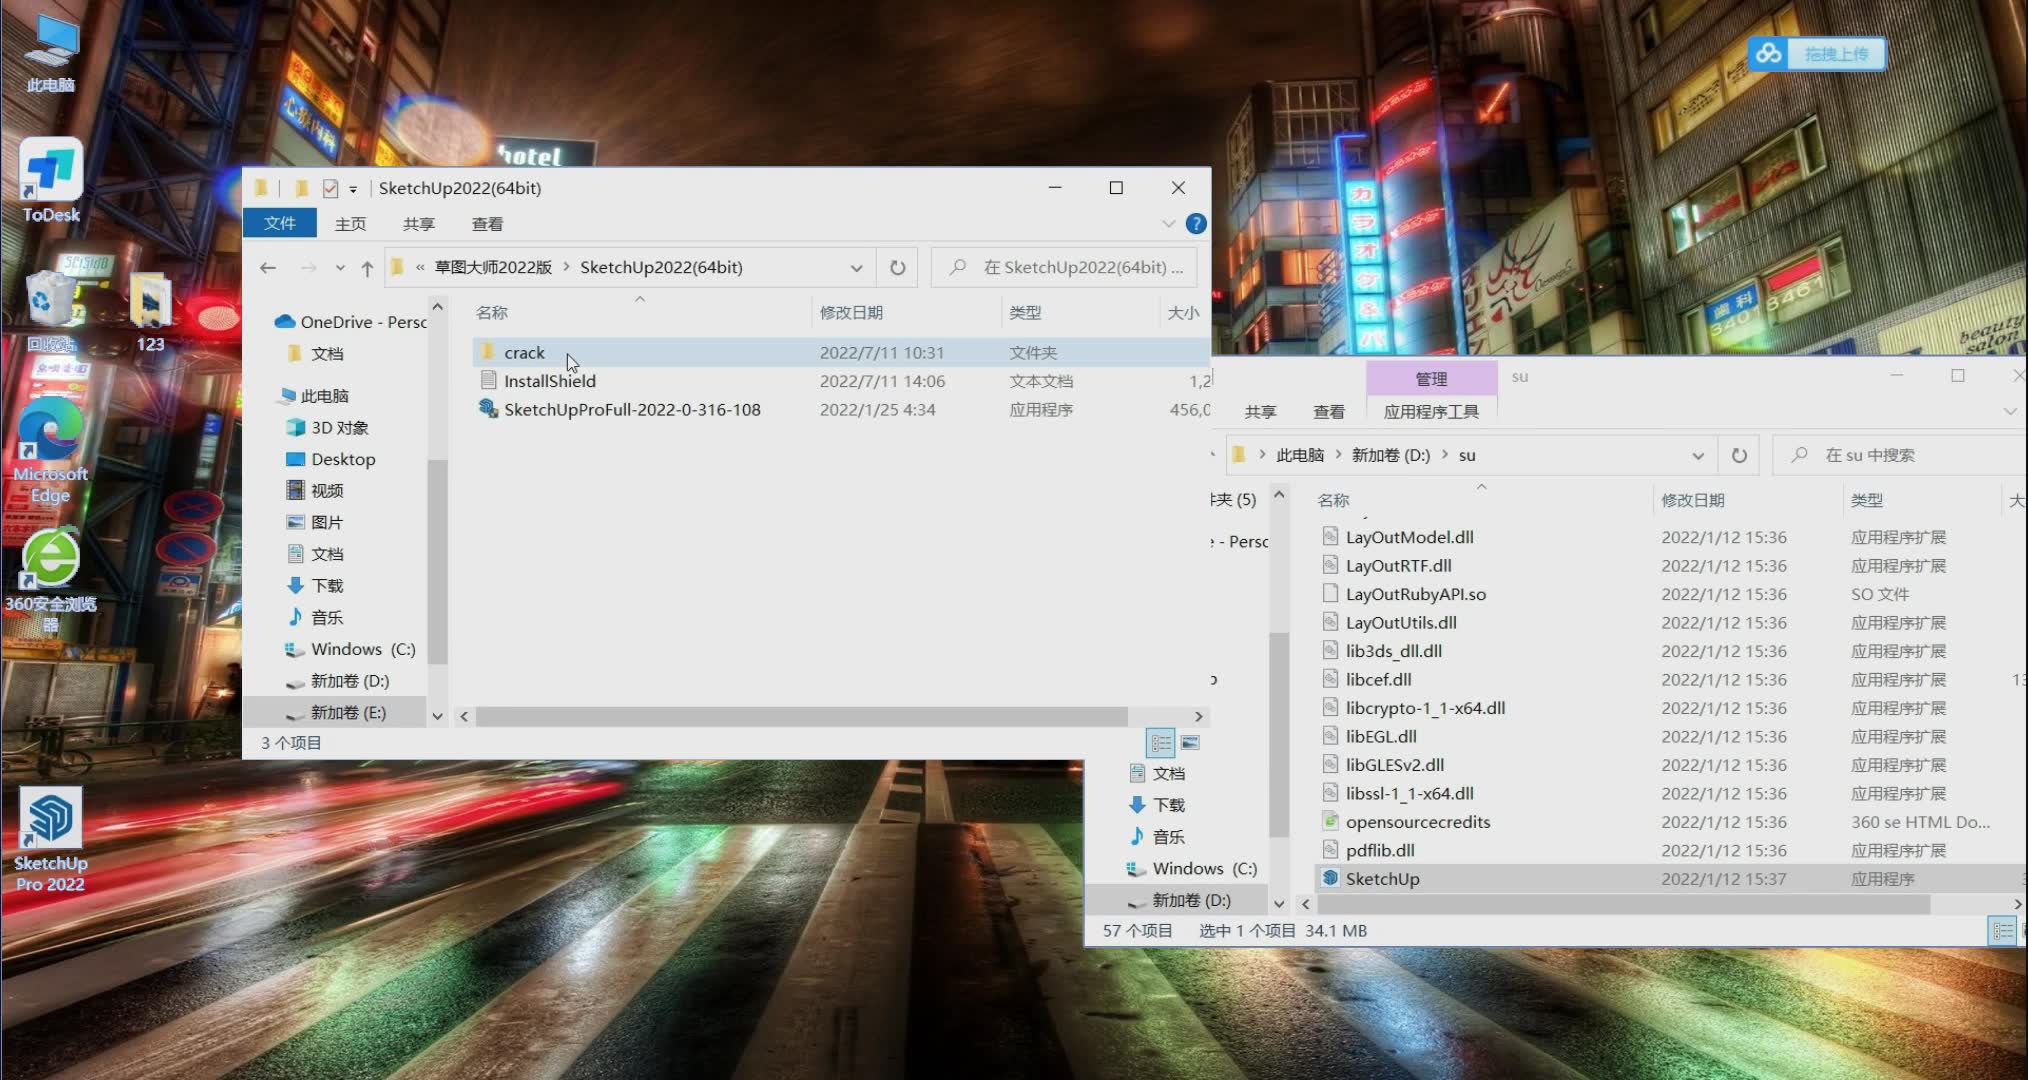This screenshot has height=1080, width=2028.
Task: Switch to large icons view in status bar
Action: [1190, 743]
